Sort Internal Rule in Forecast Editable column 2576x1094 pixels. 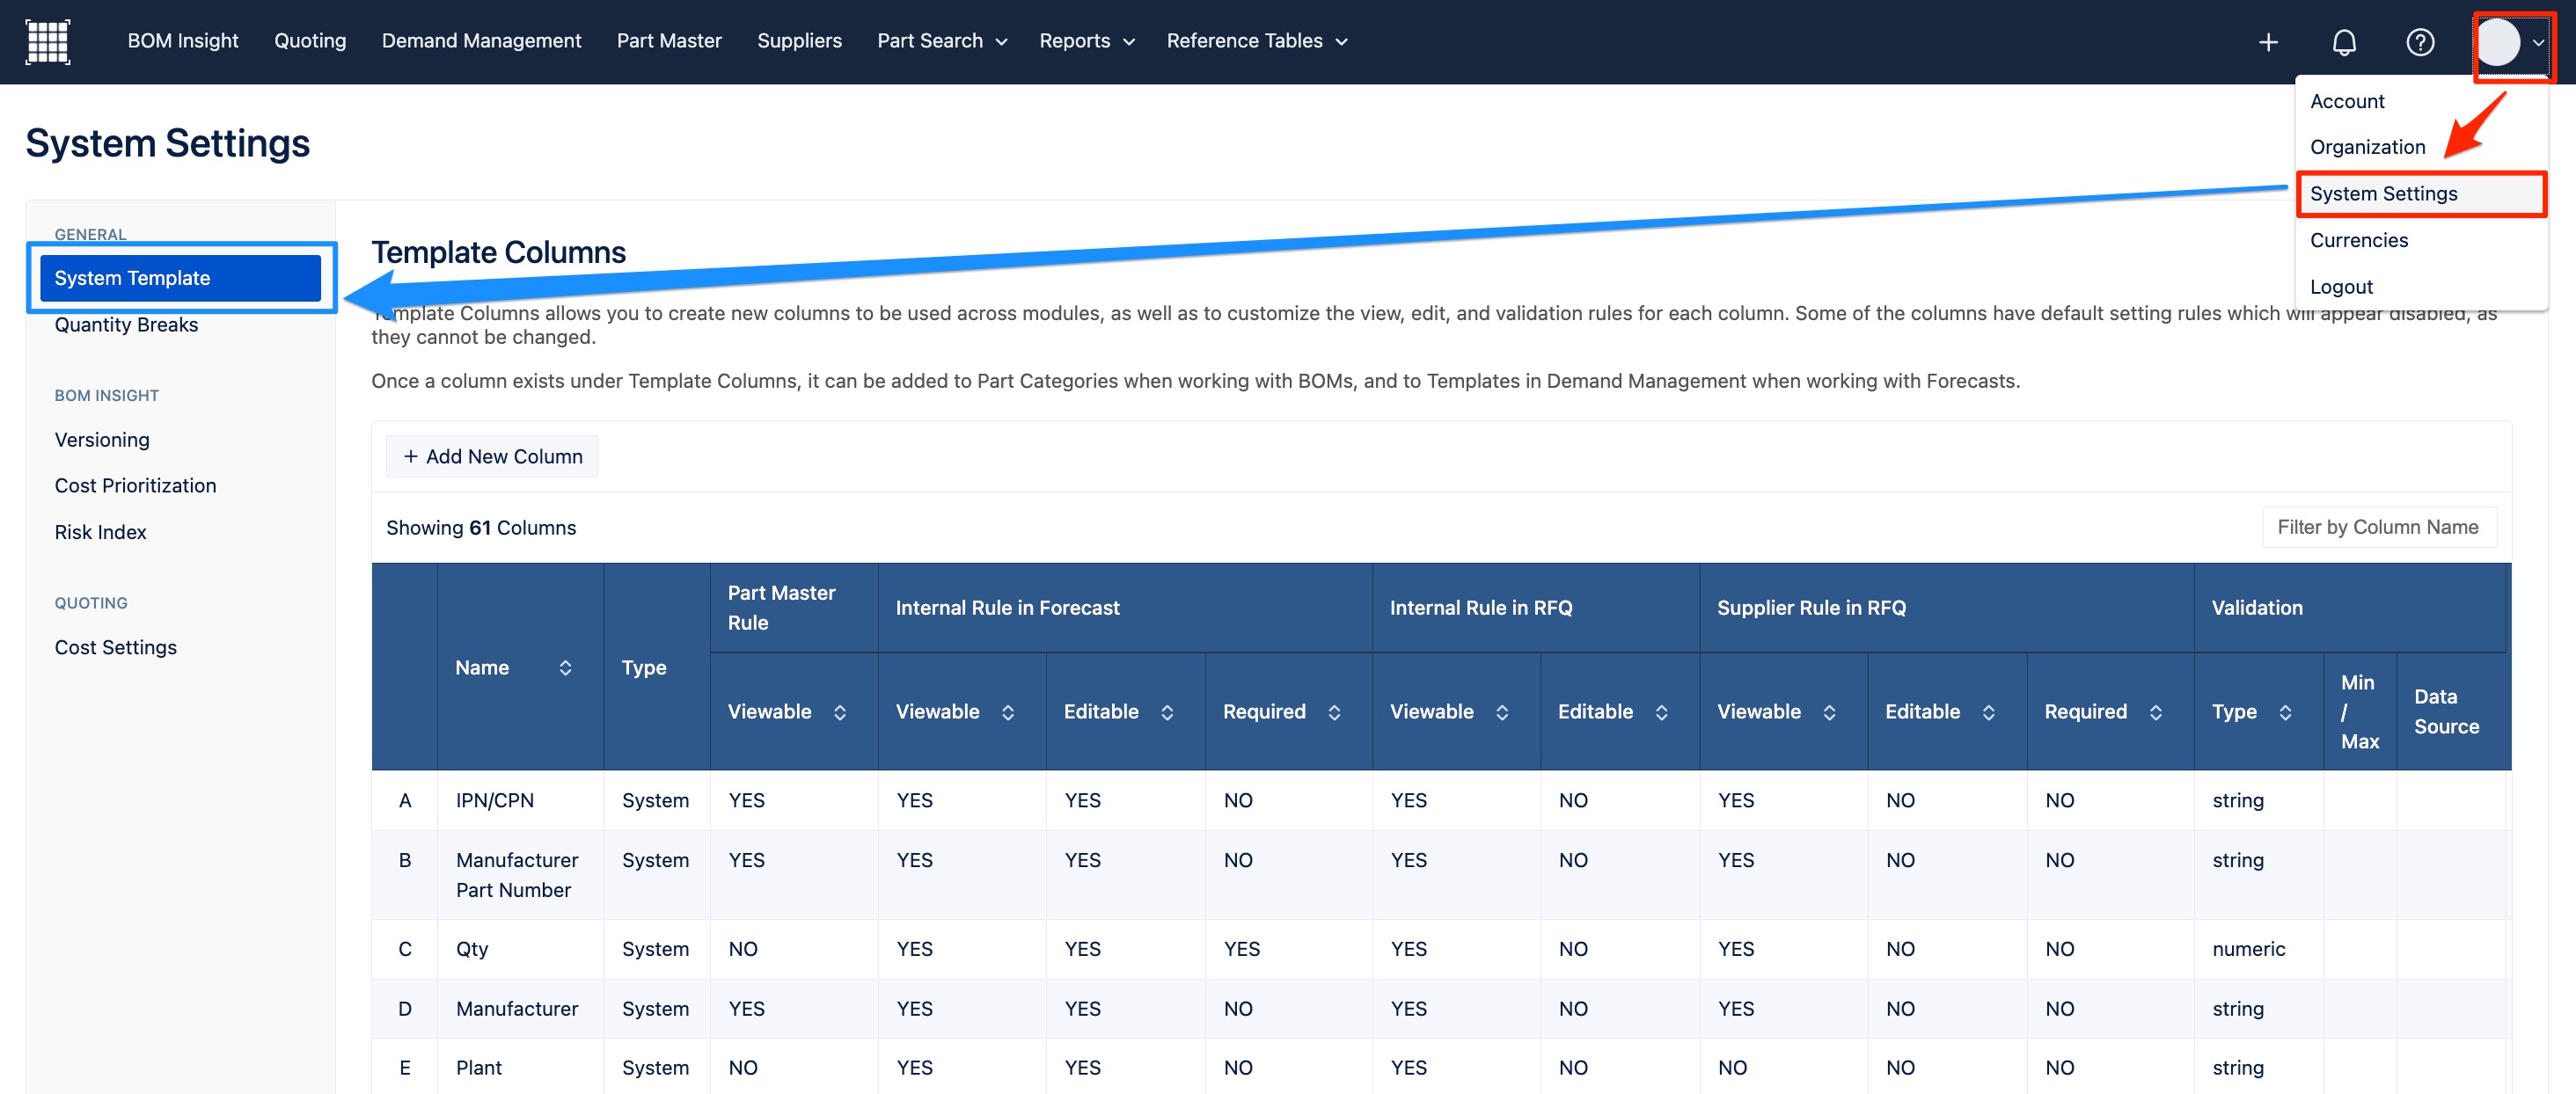1167,712
